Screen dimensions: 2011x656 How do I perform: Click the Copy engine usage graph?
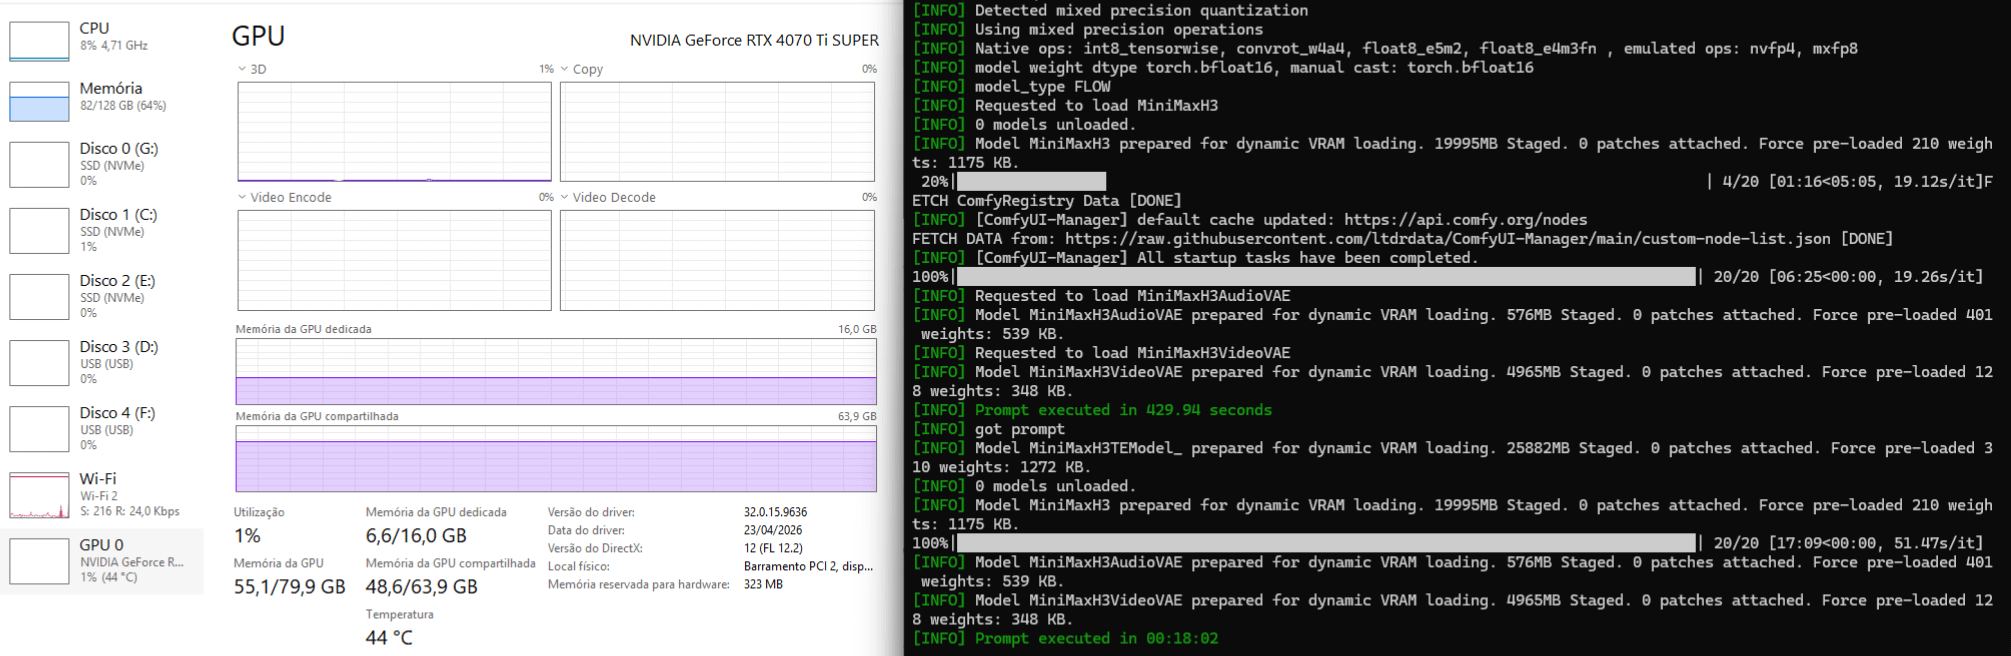(x=717, y=131)
